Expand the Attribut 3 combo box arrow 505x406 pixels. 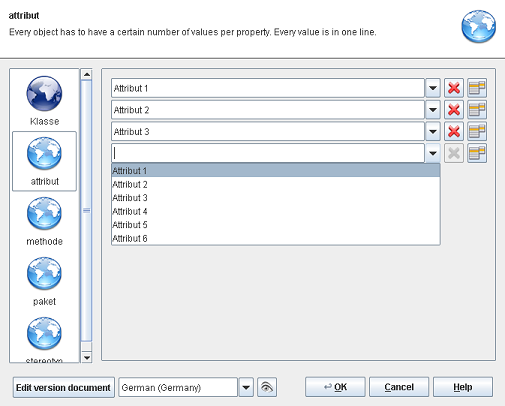pos(433,131)
